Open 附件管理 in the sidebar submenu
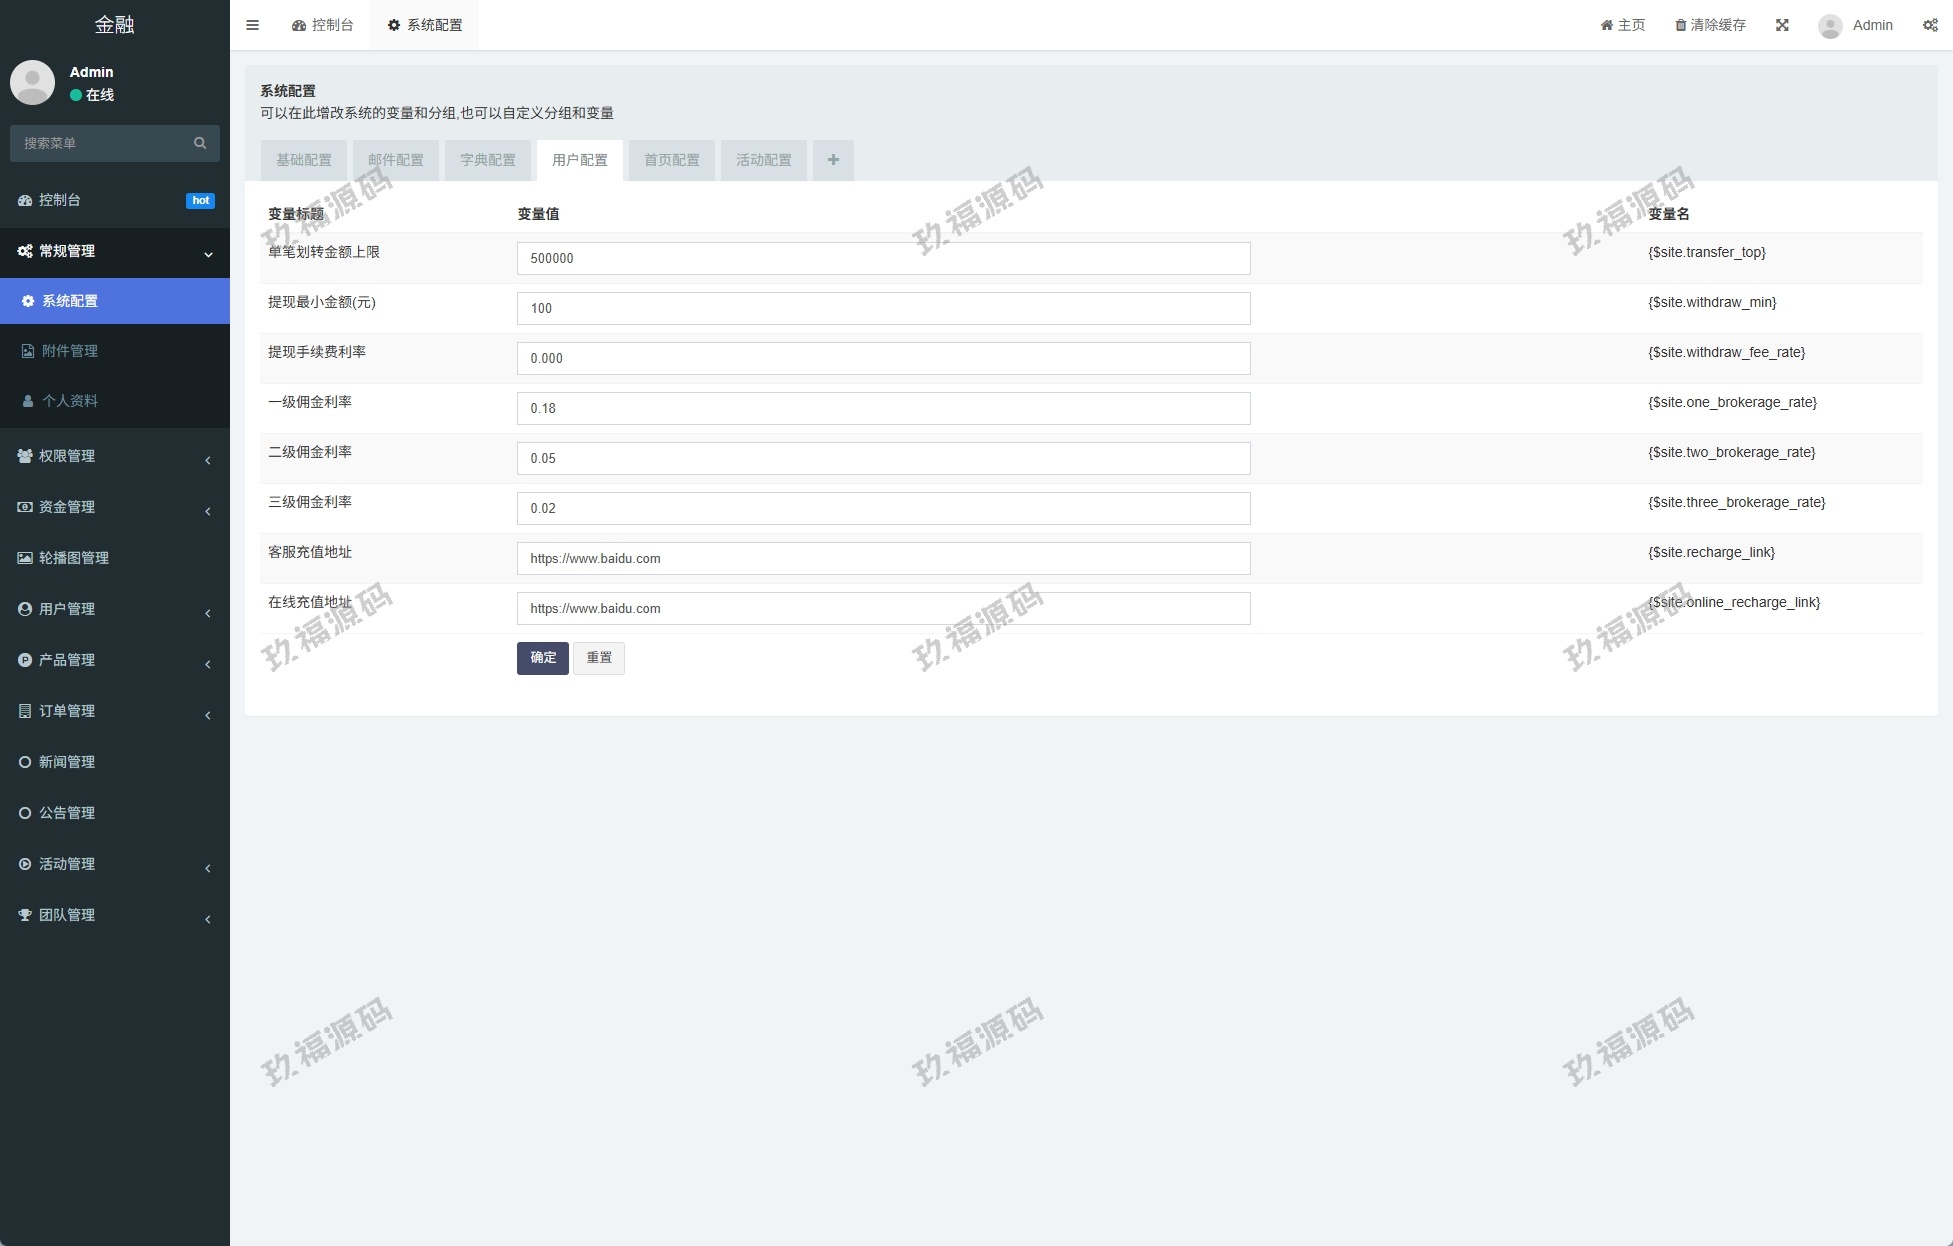Image resolution: width=1953 pixels, height=1246 pixels. [70, 351]
